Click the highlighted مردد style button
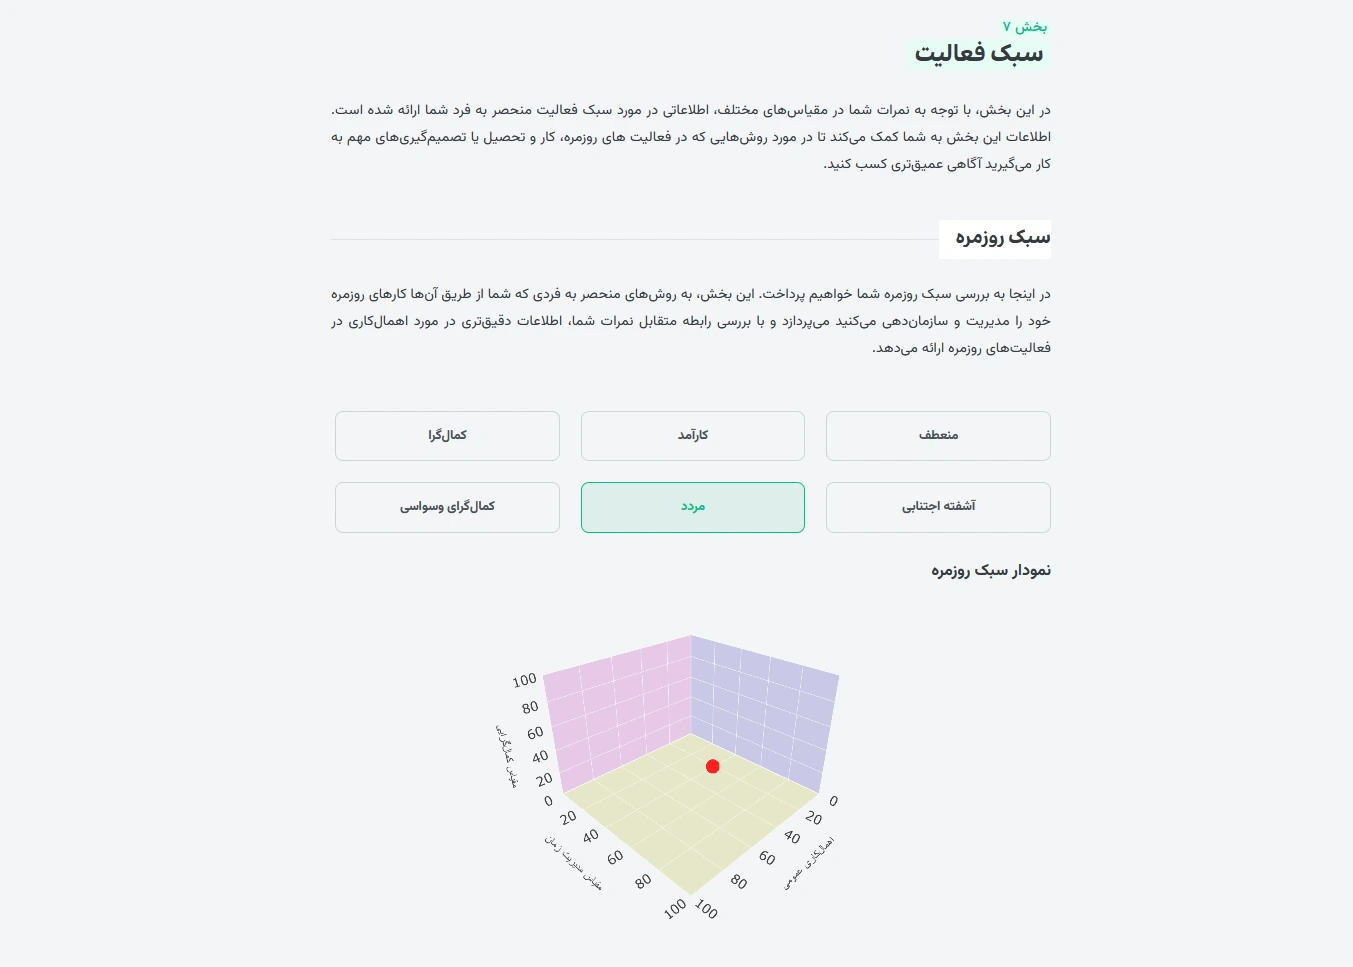 693,507
